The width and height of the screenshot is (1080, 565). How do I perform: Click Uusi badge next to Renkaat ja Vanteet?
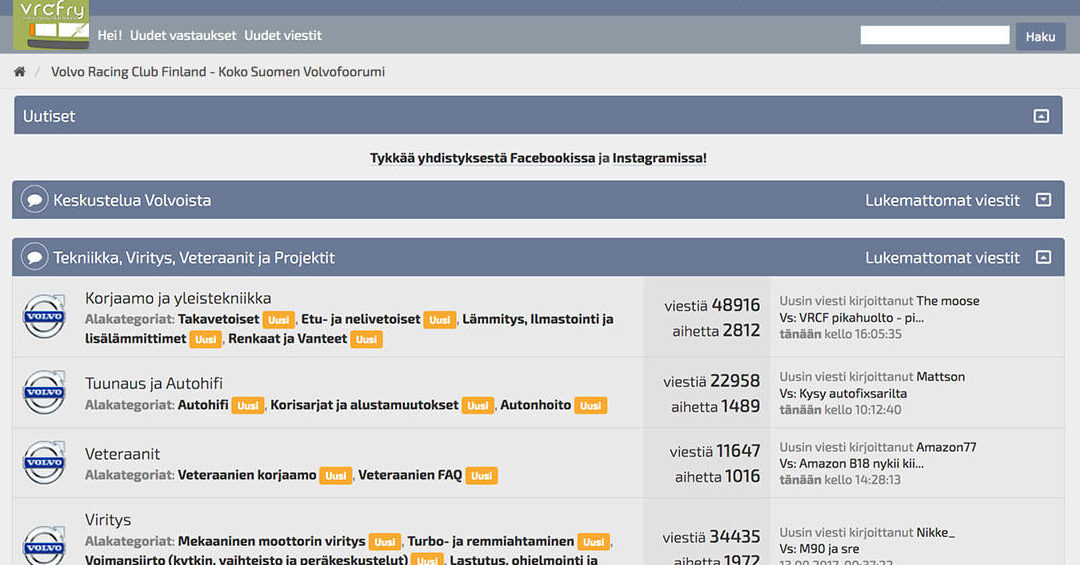366,339
